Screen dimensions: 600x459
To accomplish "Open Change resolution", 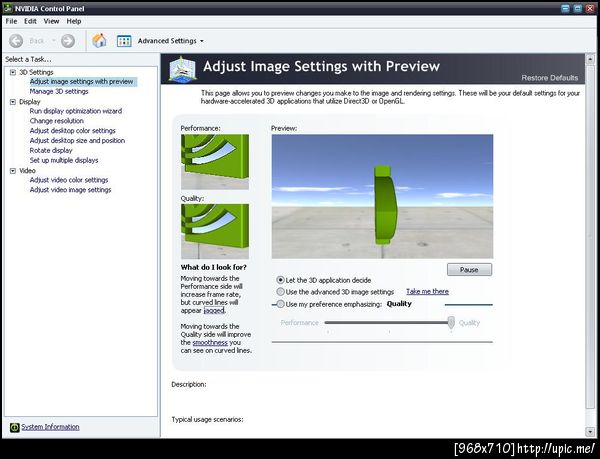I will pos(57,121).
